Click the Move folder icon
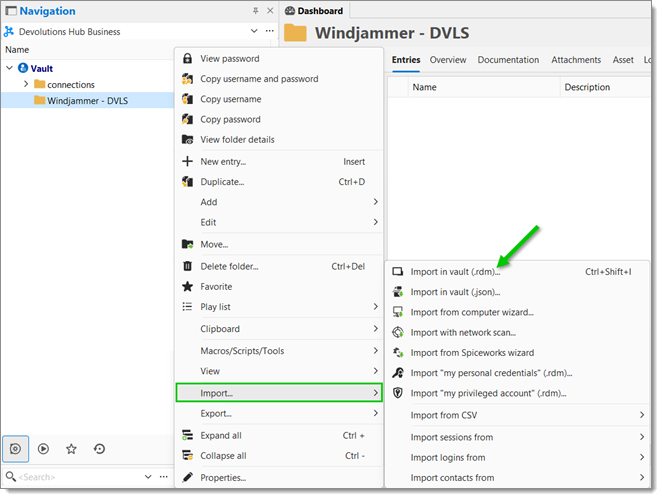662x499 pixels. pyautogui.click(x=187, y=244)
